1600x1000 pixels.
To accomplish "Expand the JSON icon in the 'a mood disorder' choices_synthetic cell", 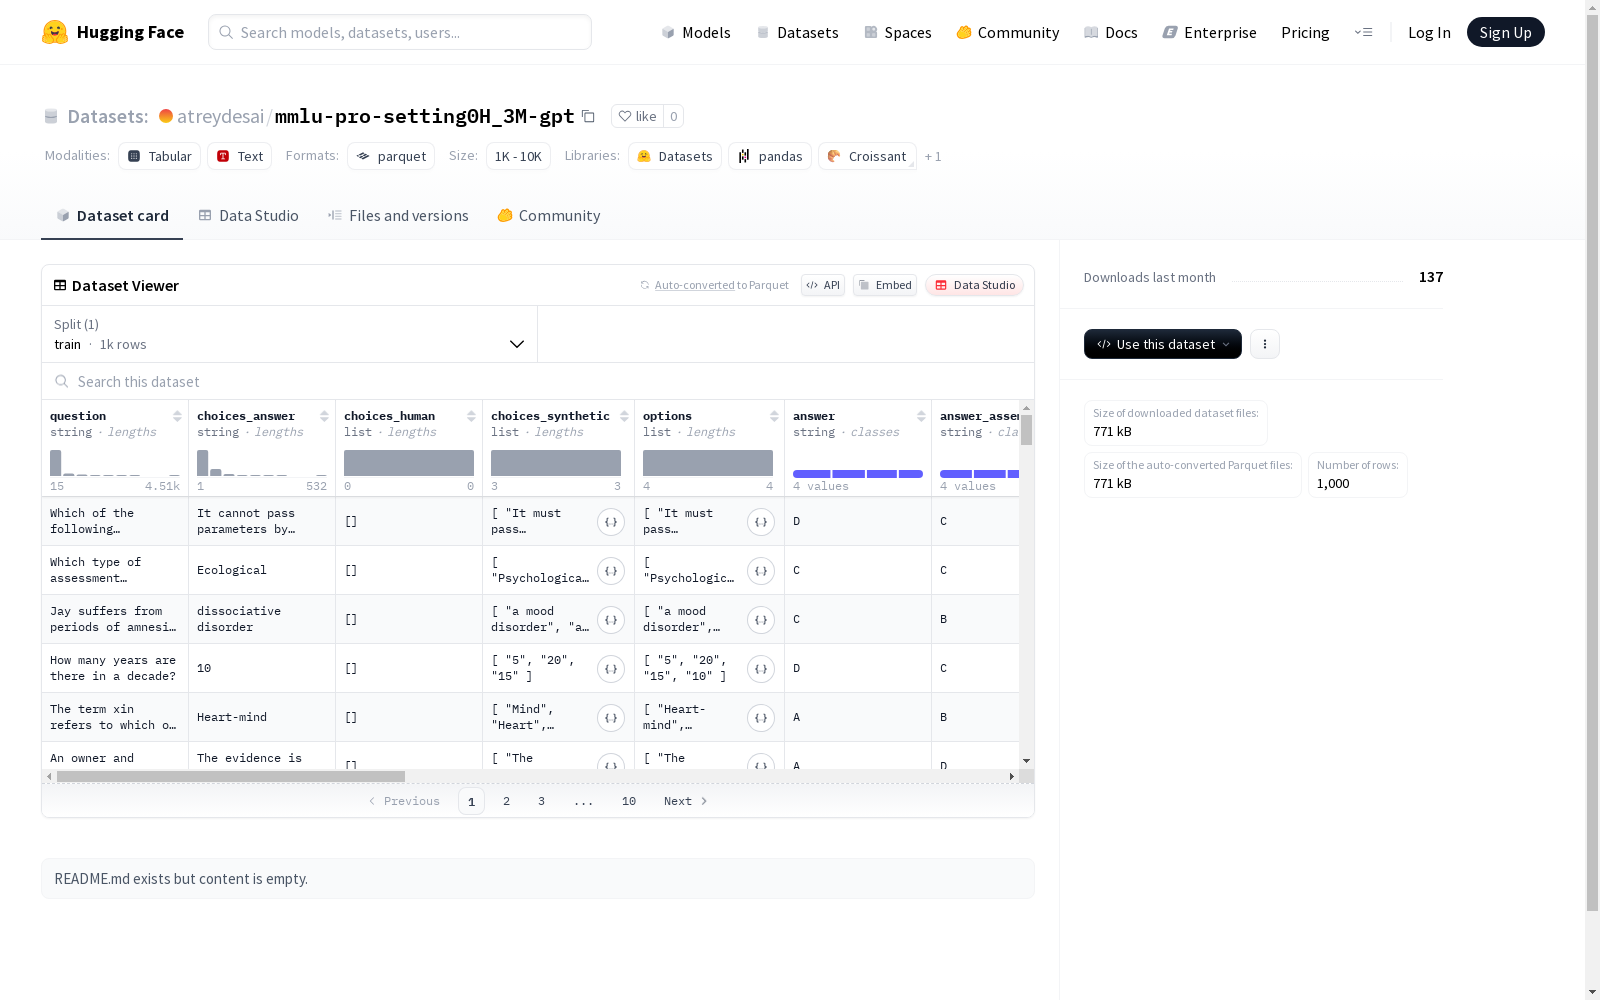I will [x=611, y=620].
